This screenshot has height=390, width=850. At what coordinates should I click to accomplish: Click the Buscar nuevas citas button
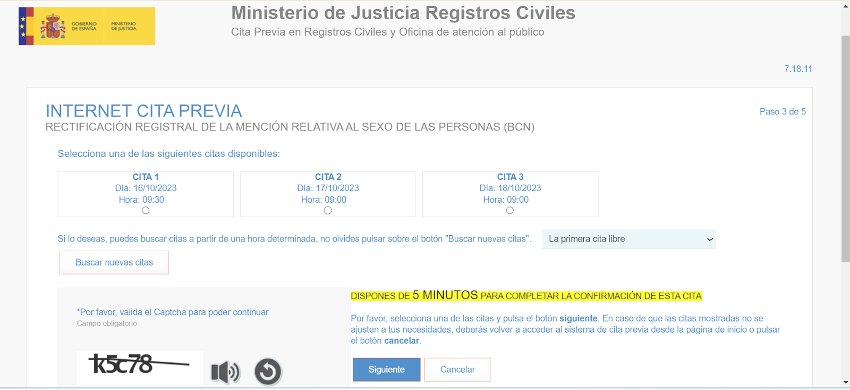click(x=114, y=262)
